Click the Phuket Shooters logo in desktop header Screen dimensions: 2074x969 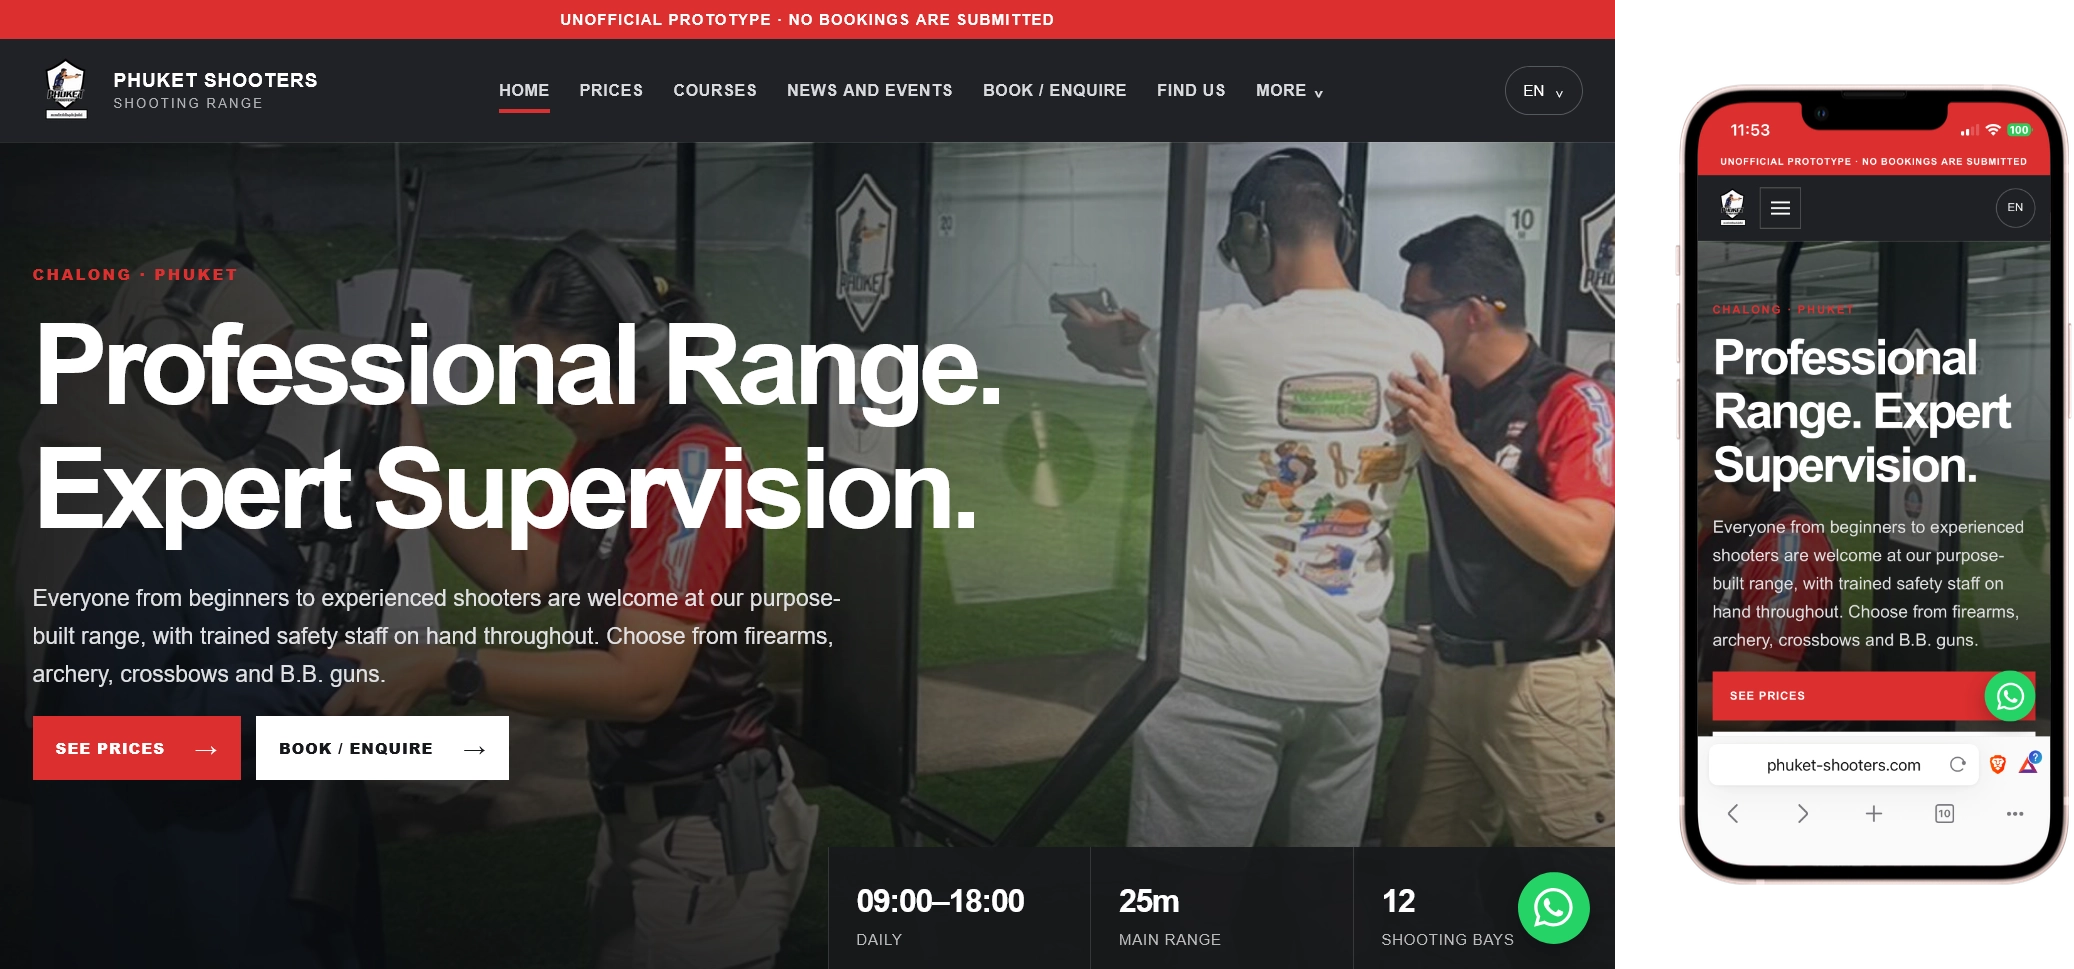tap(66, 90)
